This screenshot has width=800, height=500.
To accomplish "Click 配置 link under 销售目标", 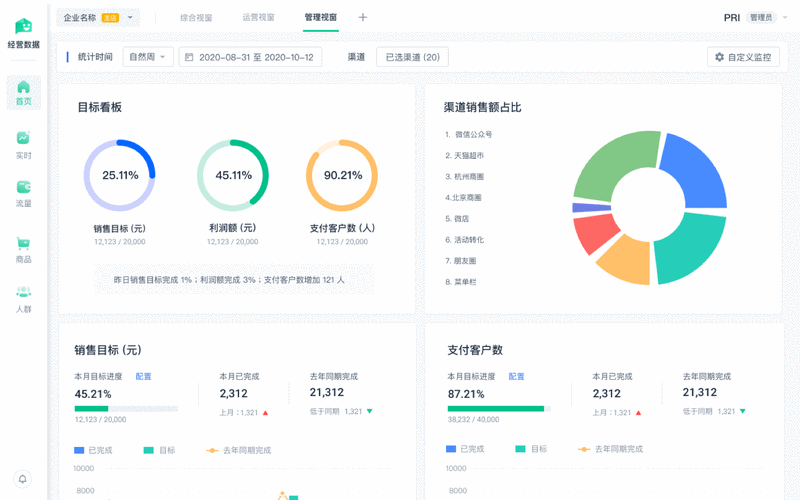I will point(143,376).
